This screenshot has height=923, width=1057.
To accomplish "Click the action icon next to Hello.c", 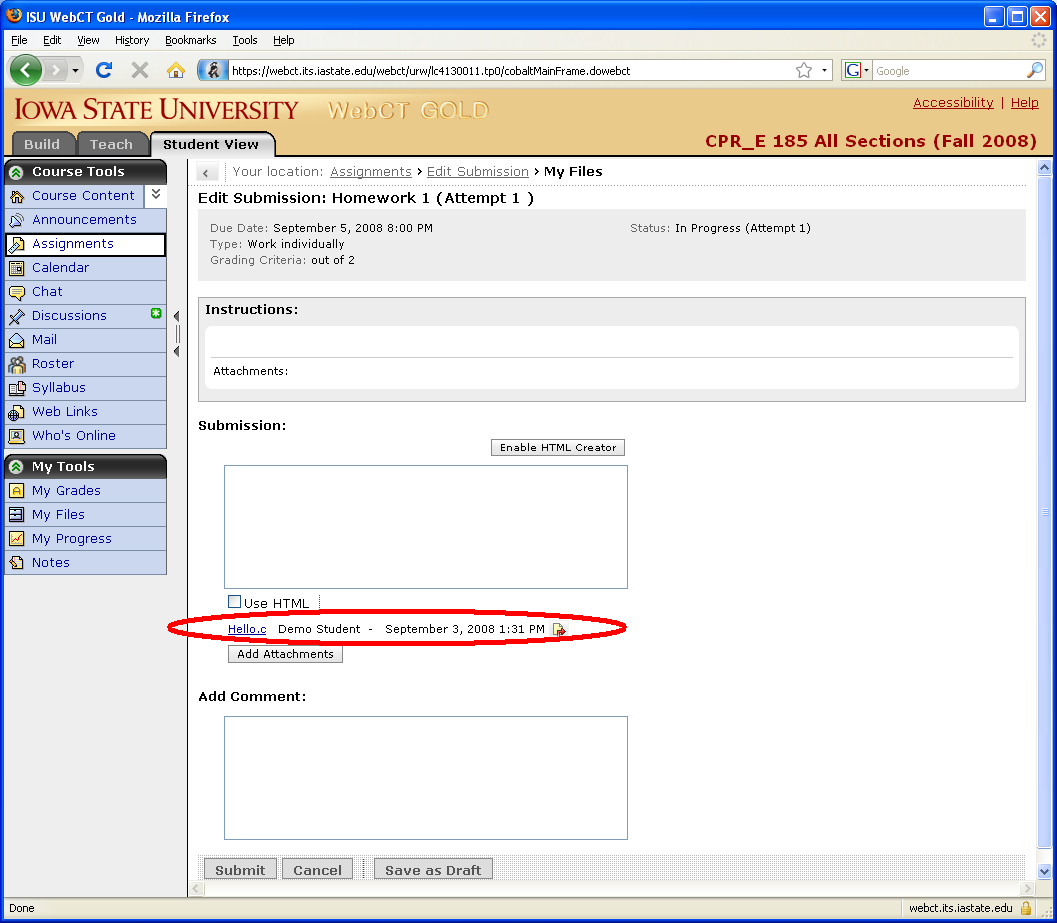I will click(559, 630).
